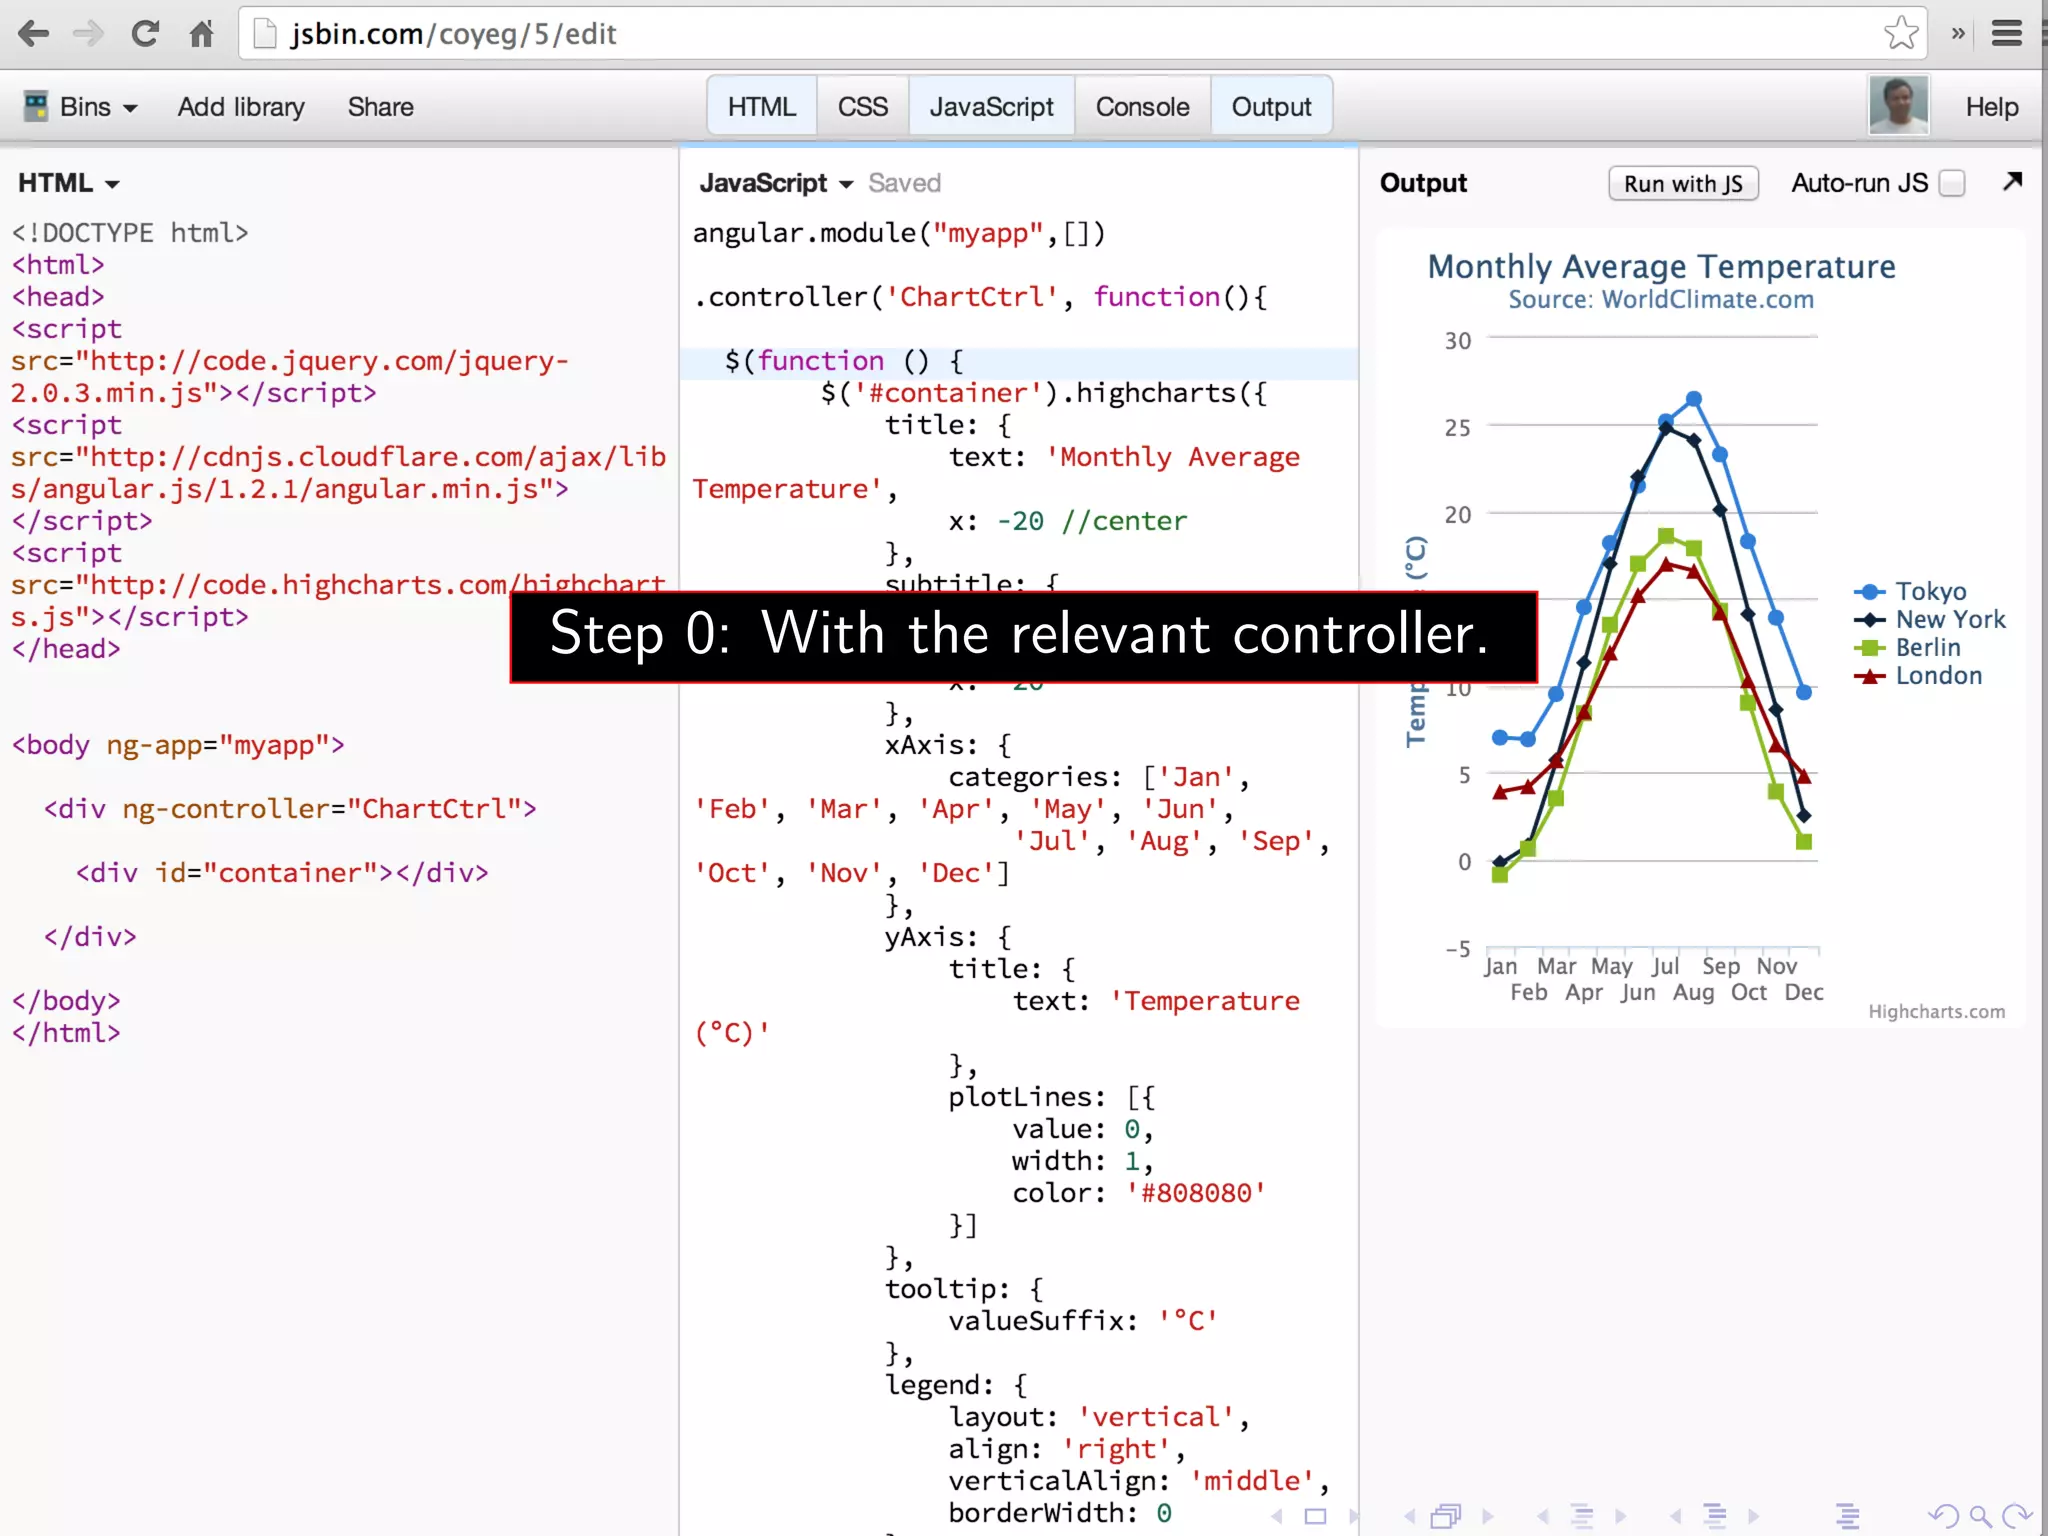Click the user avatar picture
The width and height of the screenshot is (2048, 1536).
tap(1897, 105)
